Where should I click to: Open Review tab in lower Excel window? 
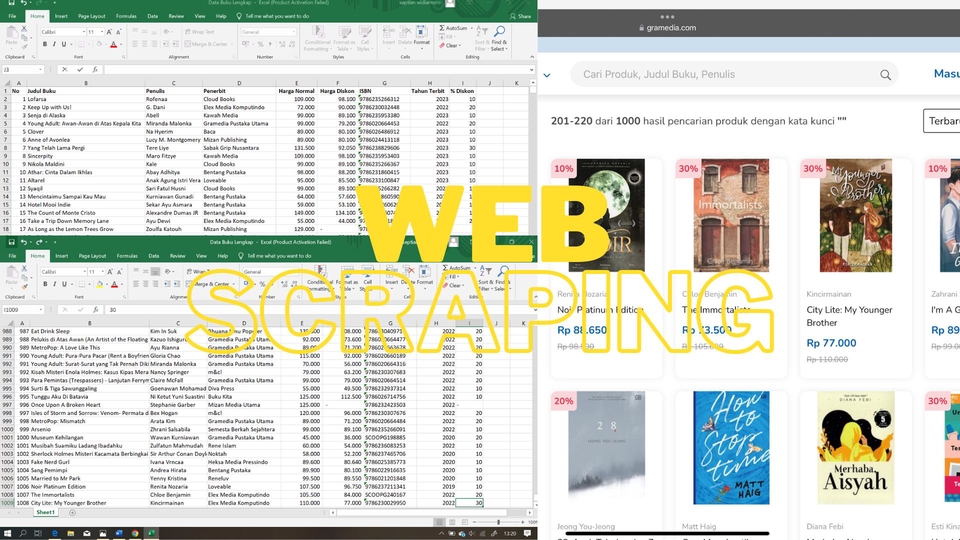tap(178, 256)
